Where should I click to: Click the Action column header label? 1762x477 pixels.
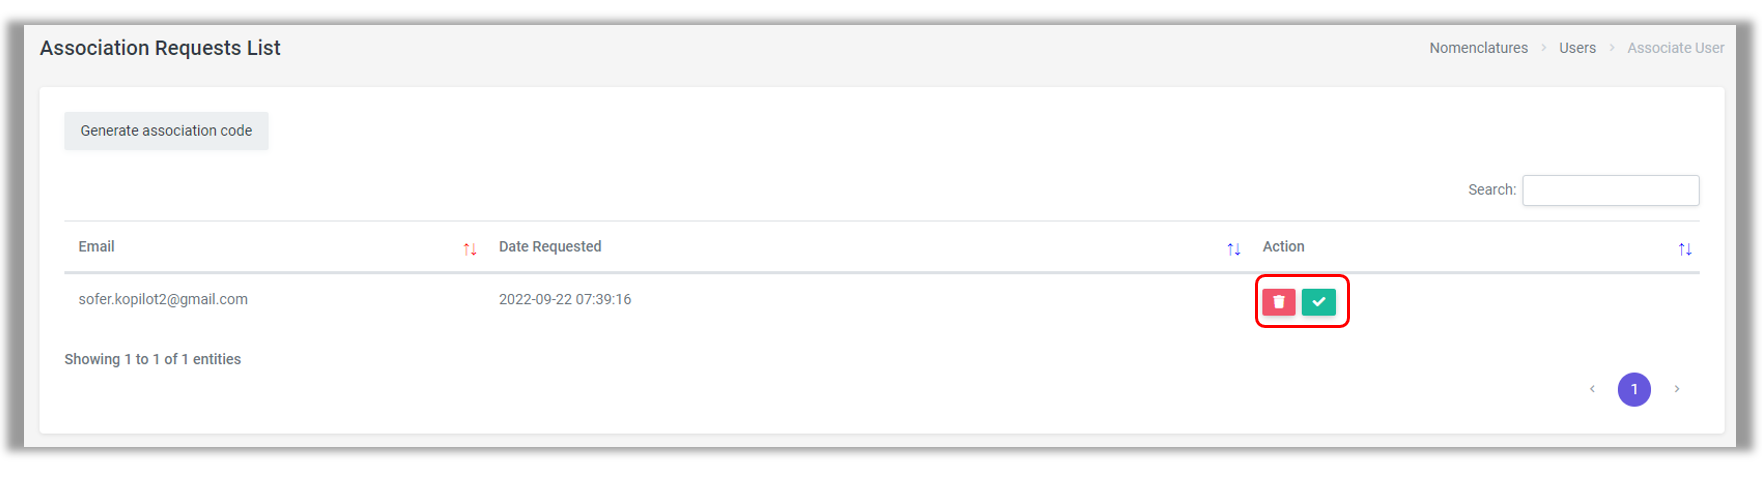tap(1283, 247)
